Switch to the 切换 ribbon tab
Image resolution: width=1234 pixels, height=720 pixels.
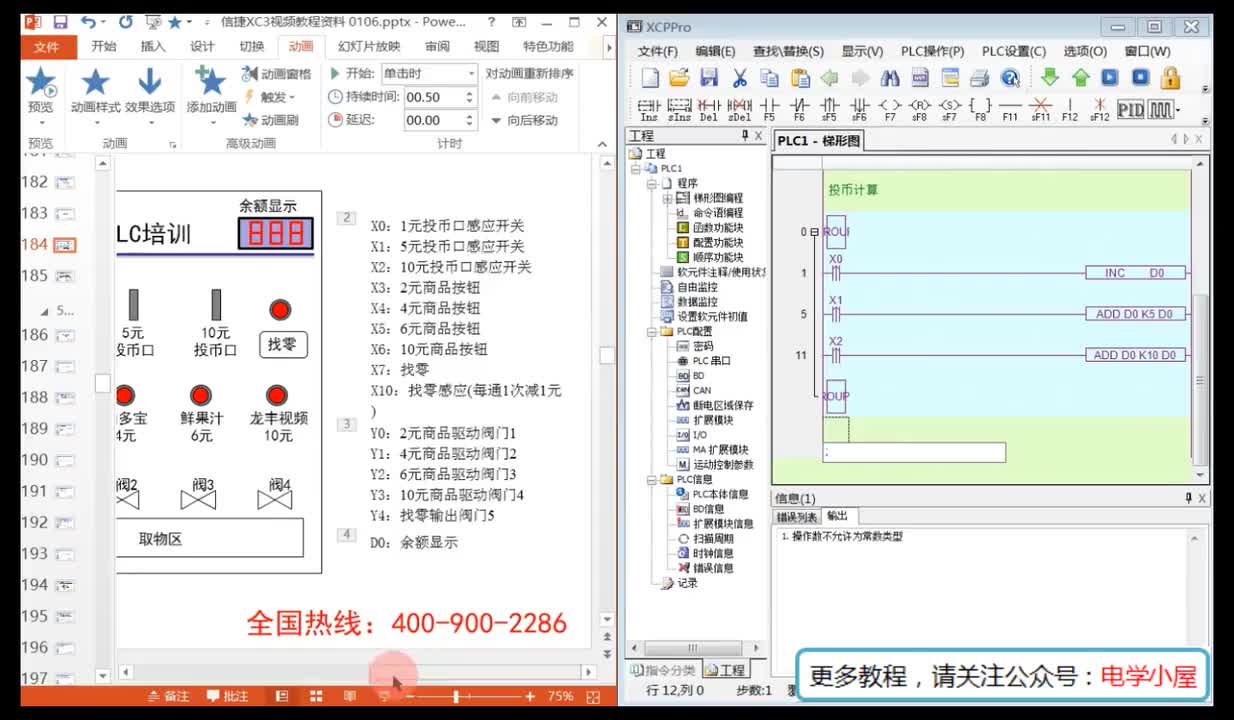[252, 46]
